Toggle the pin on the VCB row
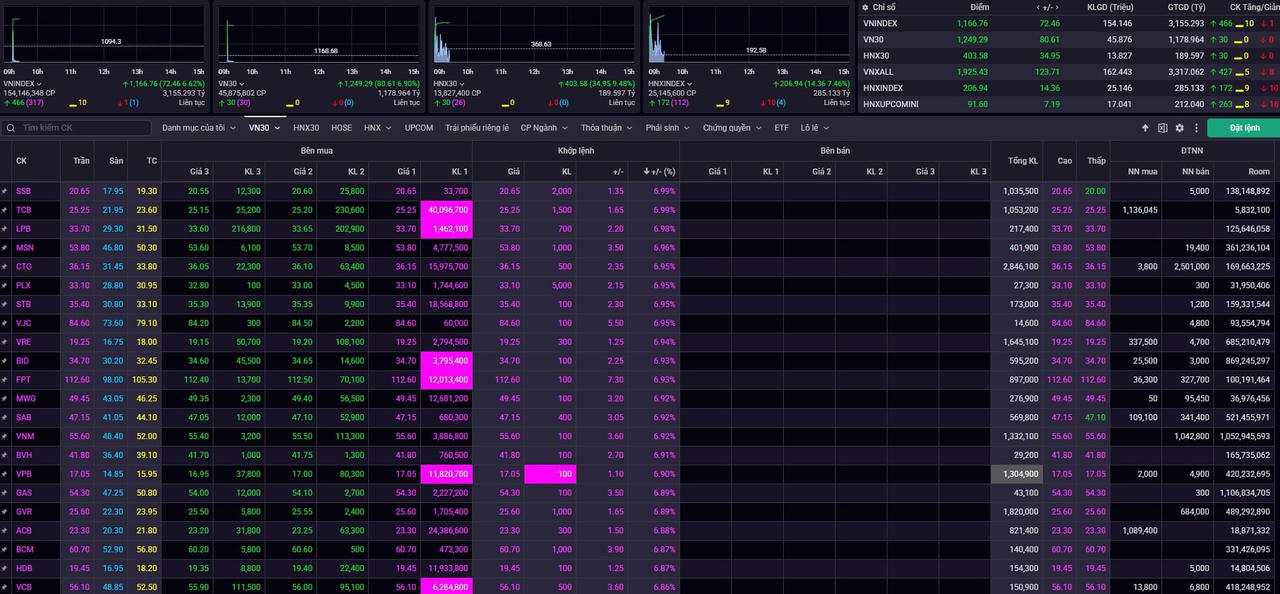The width and height of the screenshot is (1280, 594). tap(5, 587)
